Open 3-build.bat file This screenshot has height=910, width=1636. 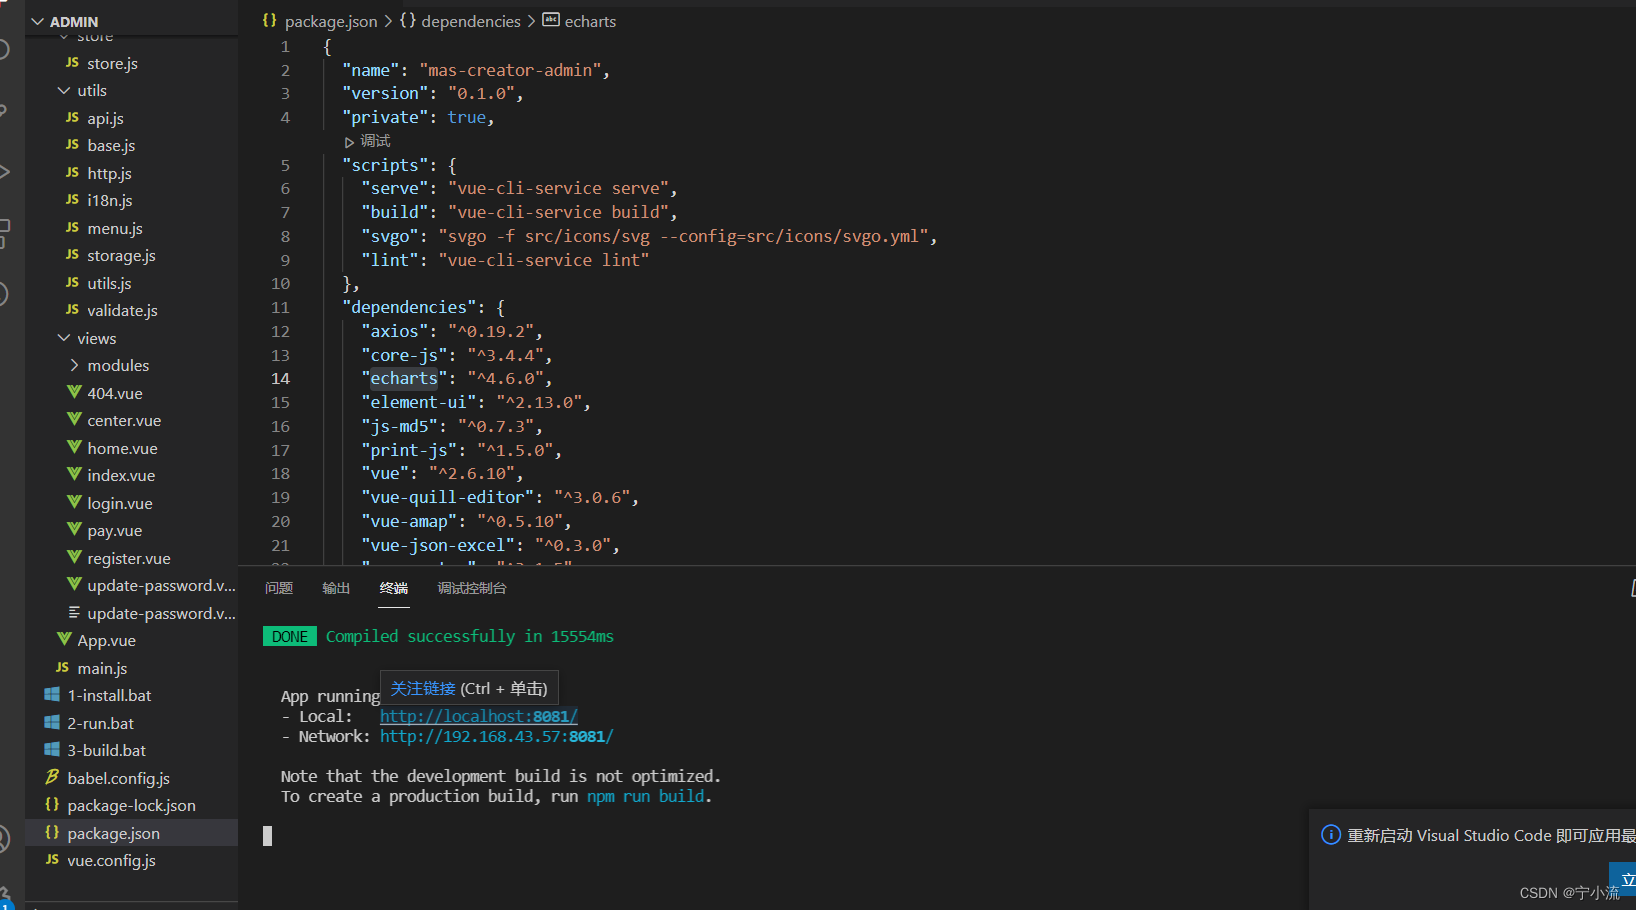[106, 750]
